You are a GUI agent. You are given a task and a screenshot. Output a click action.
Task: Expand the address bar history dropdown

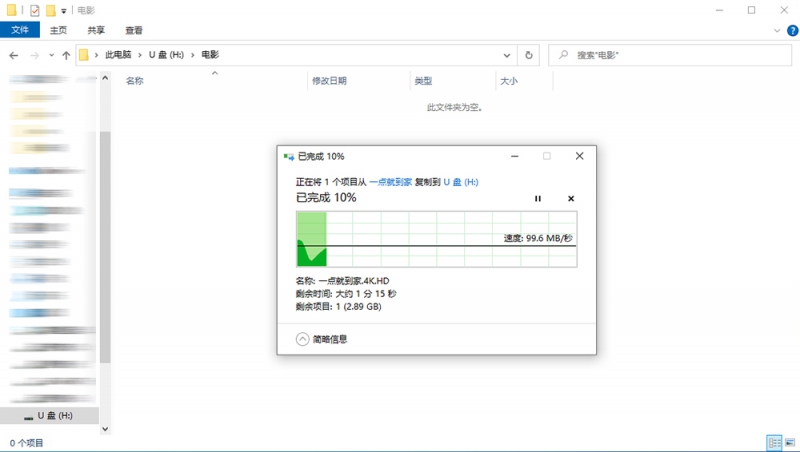click(x=507, y=55)
